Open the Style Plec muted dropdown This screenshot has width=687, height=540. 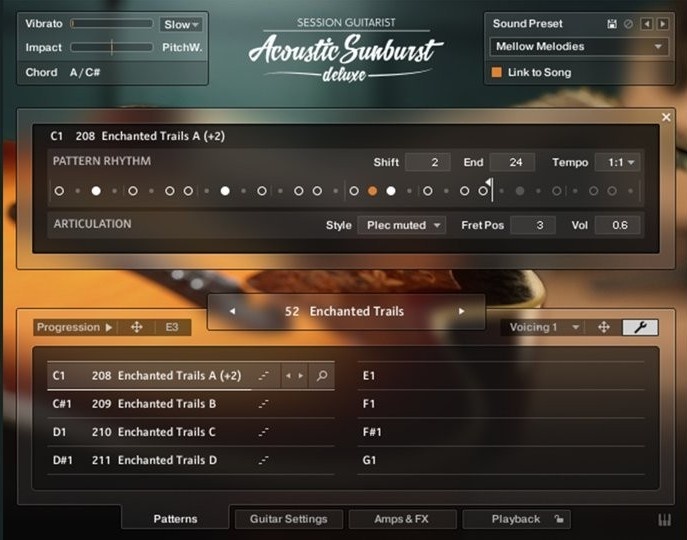click(402, 225)
